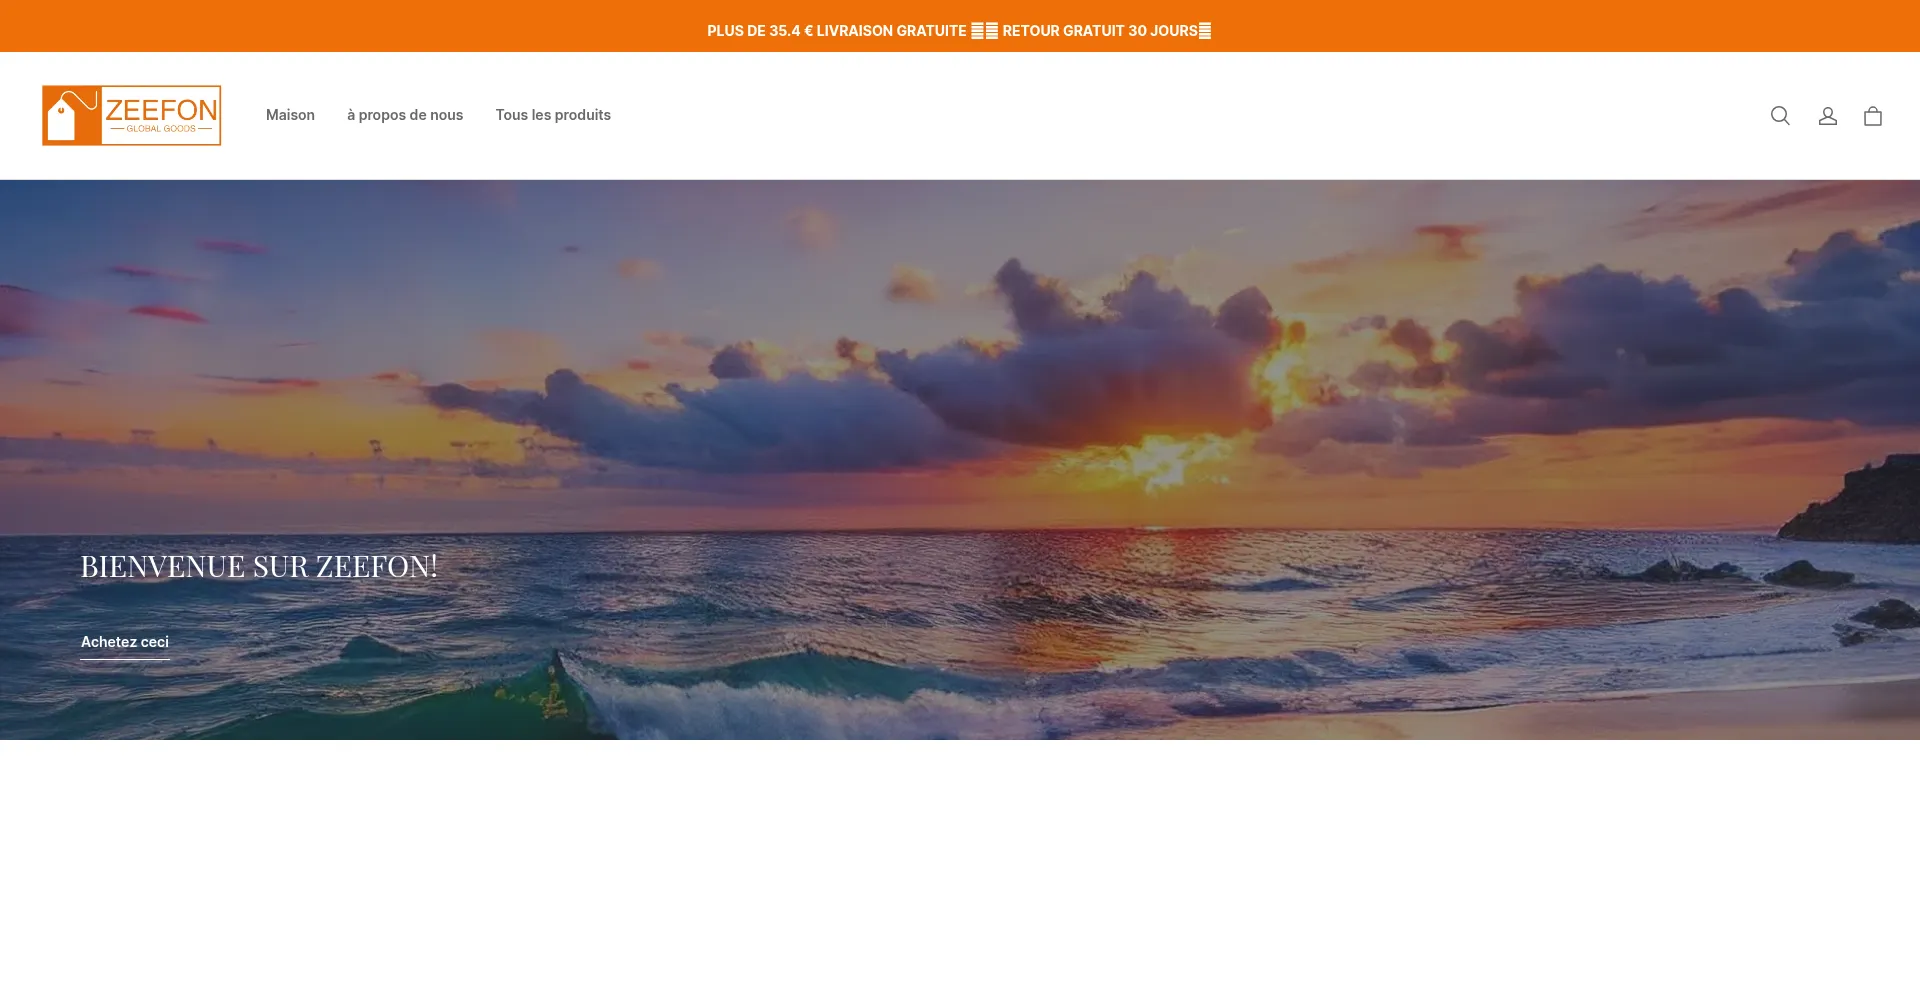1920x993 pixels.
Task: Click the RETOUR GRATUIT 30 JOURS text
Action: coord(1099,31)
